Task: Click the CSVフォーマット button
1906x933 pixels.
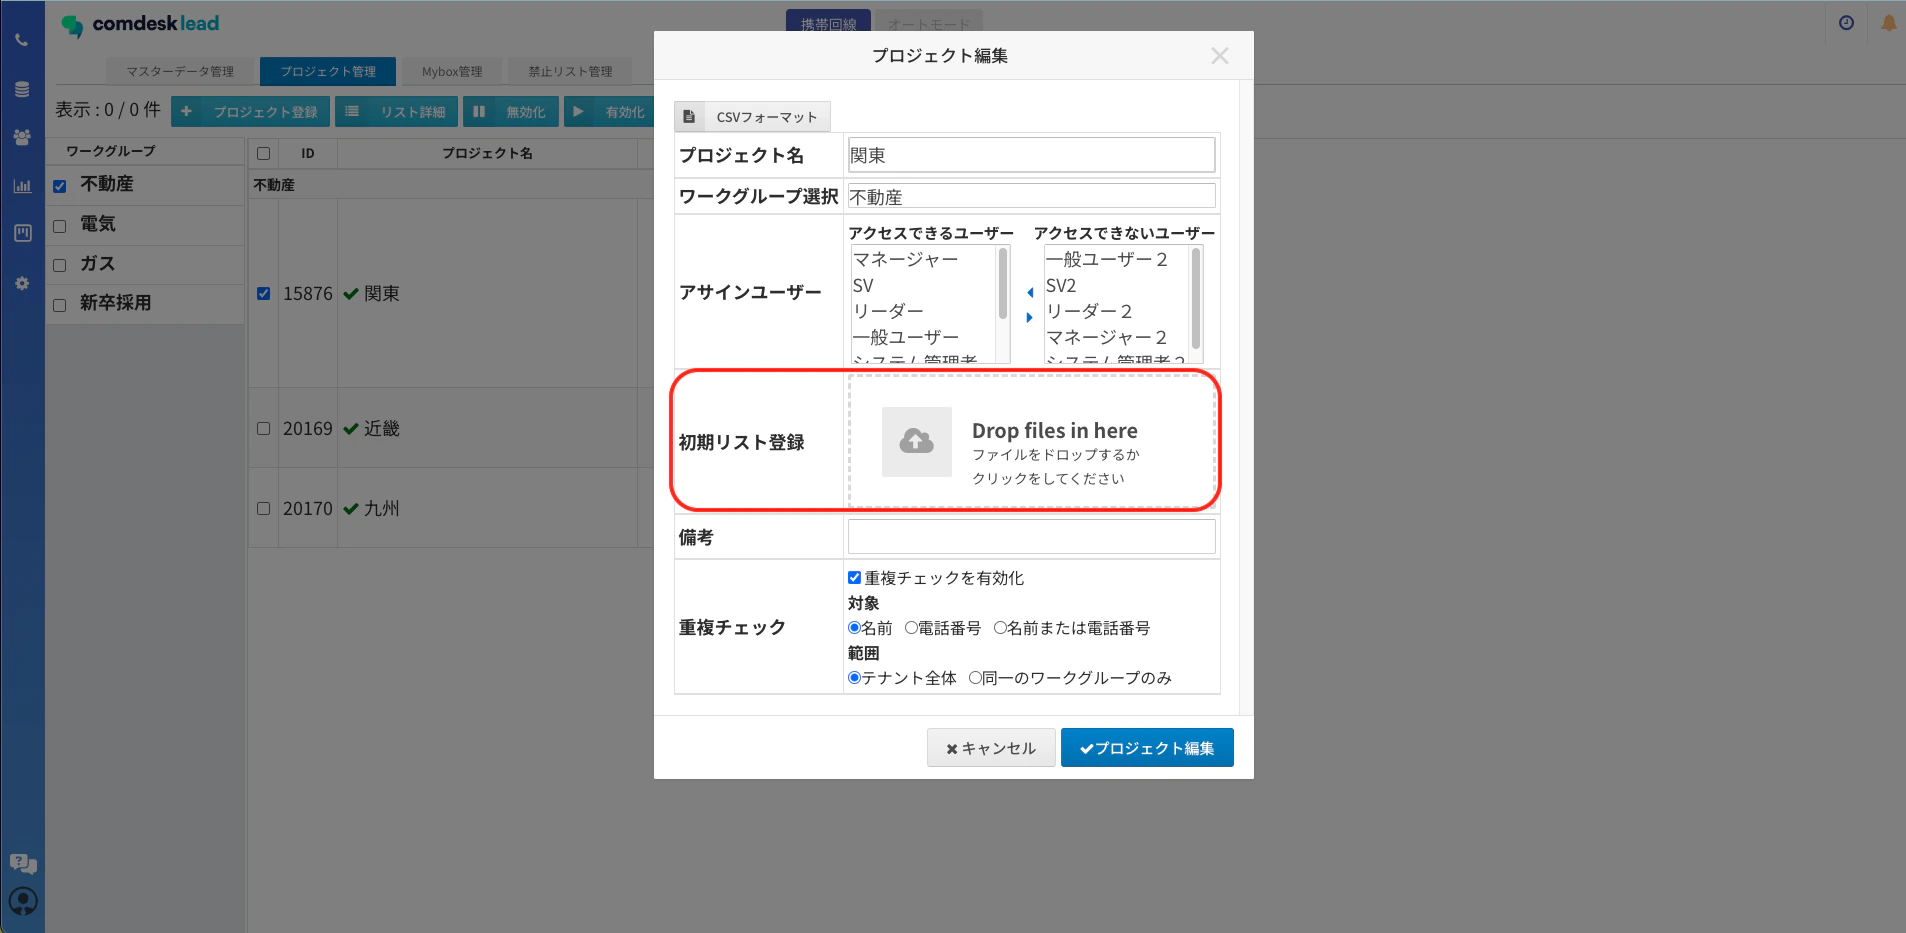Action: (x=752, y=117)
